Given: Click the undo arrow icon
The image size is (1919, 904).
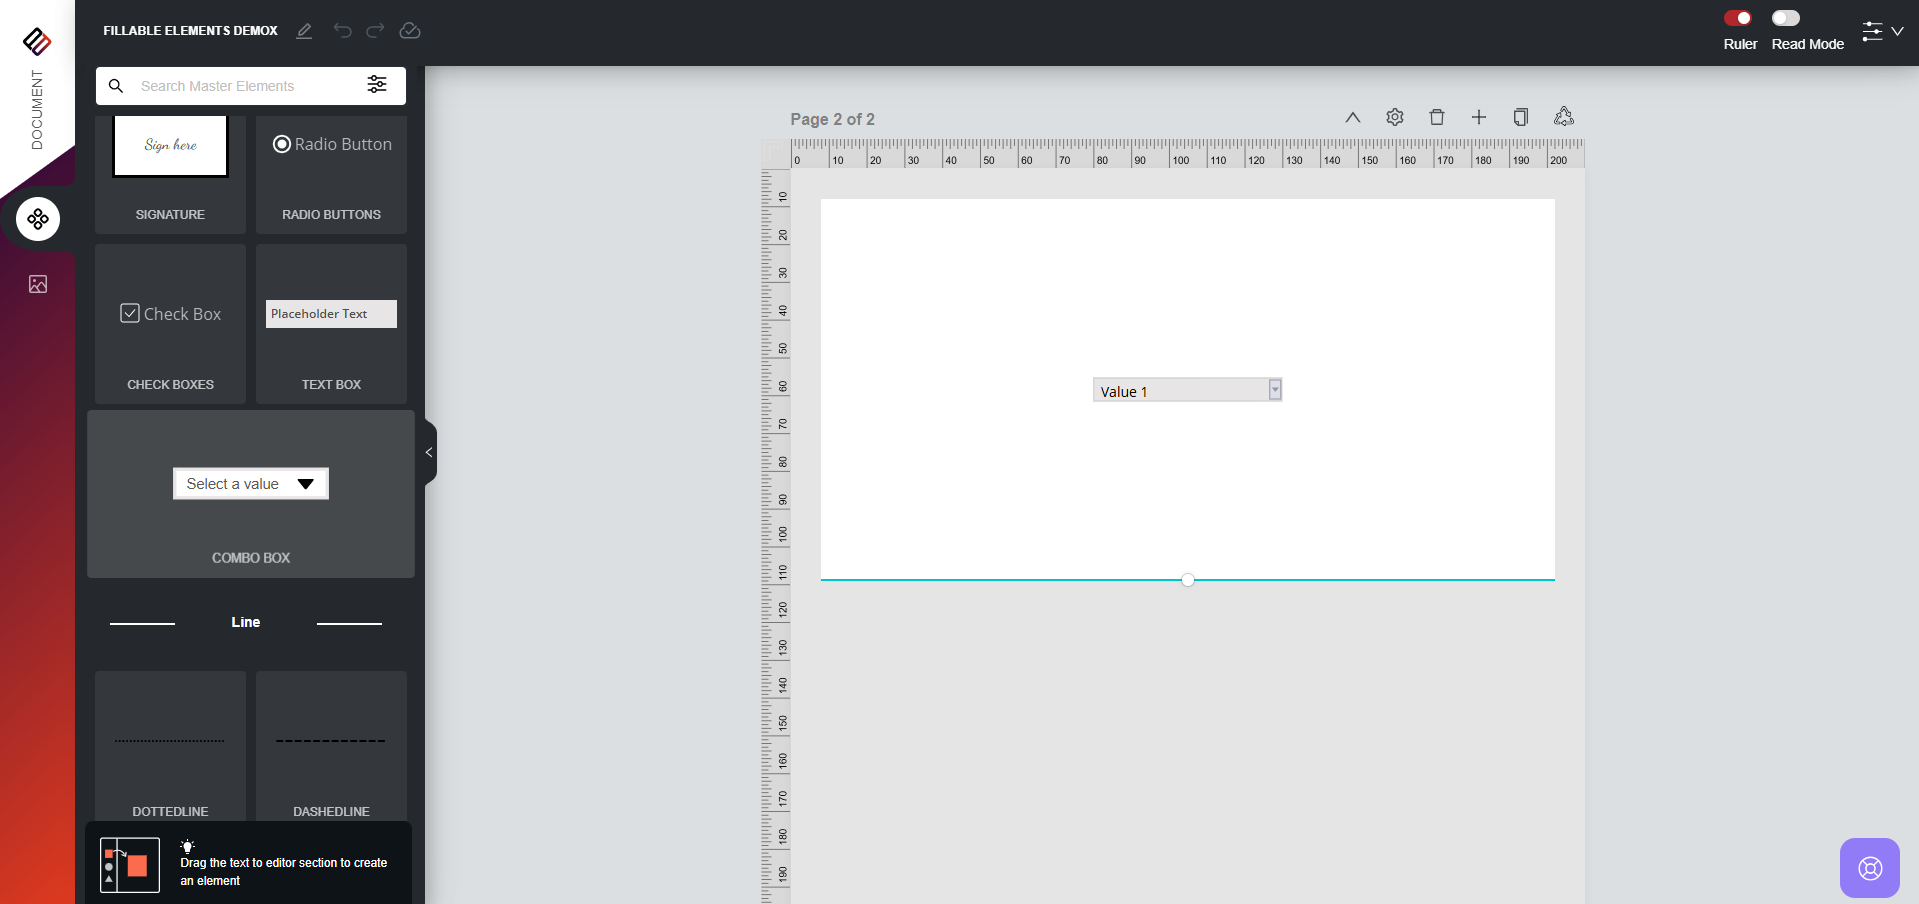Looking at the screenshot, I should point(342,31).
